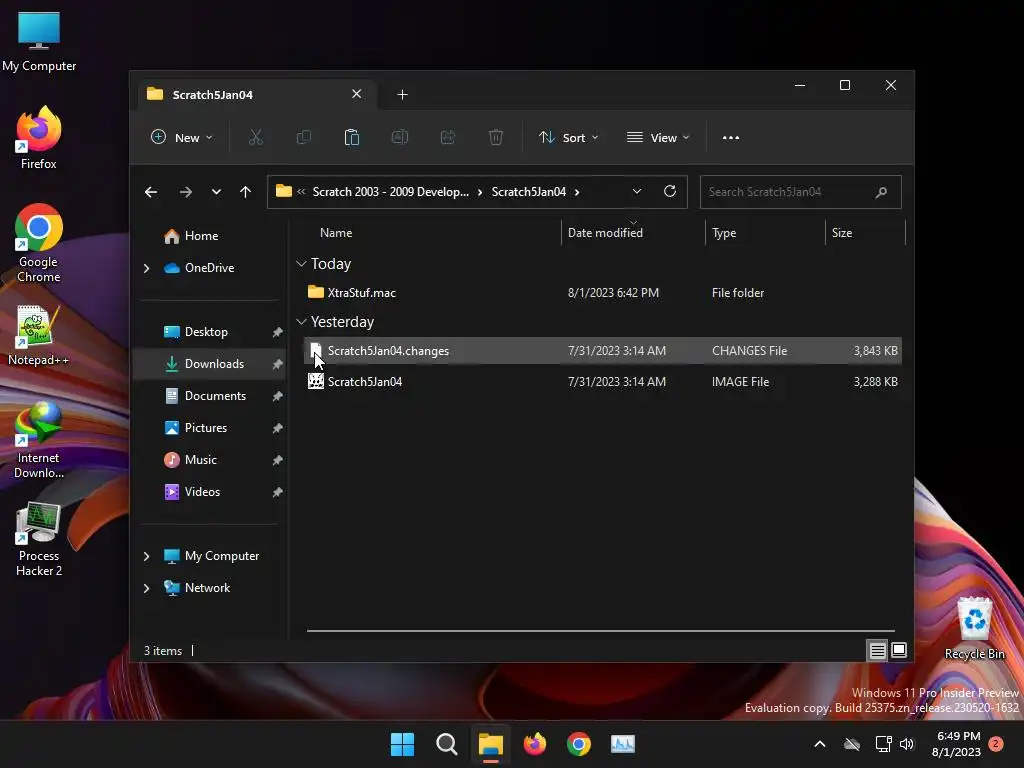Open the Windows Start menu

point(402,744)
